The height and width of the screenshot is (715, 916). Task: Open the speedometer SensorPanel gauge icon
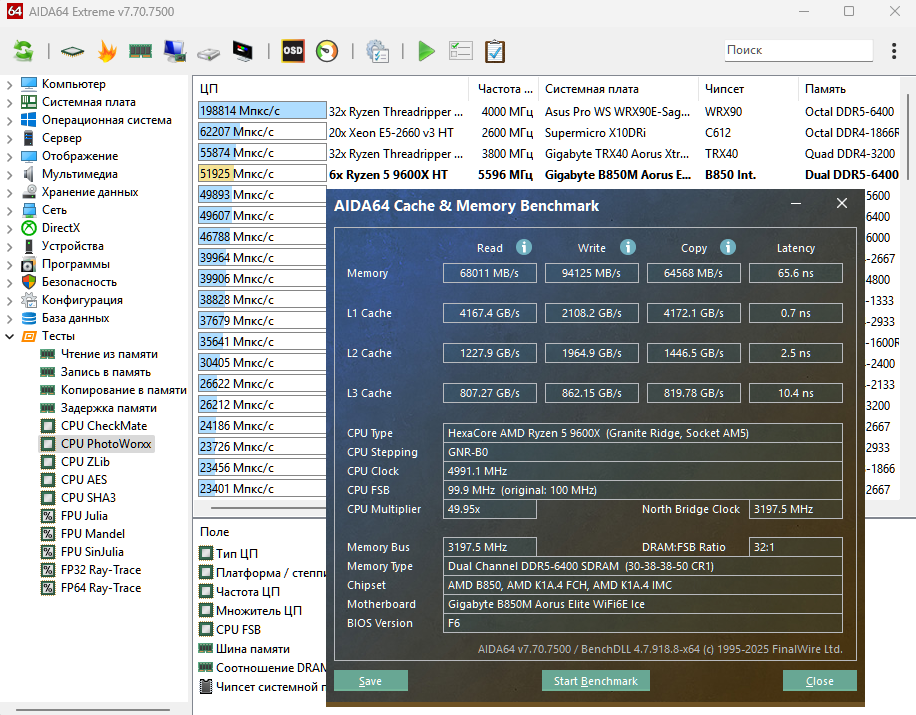coord(326,50)
